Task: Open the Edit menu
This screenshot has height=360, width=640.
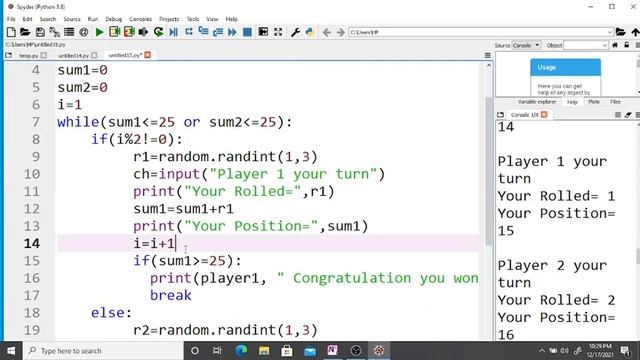Action: 27,19
